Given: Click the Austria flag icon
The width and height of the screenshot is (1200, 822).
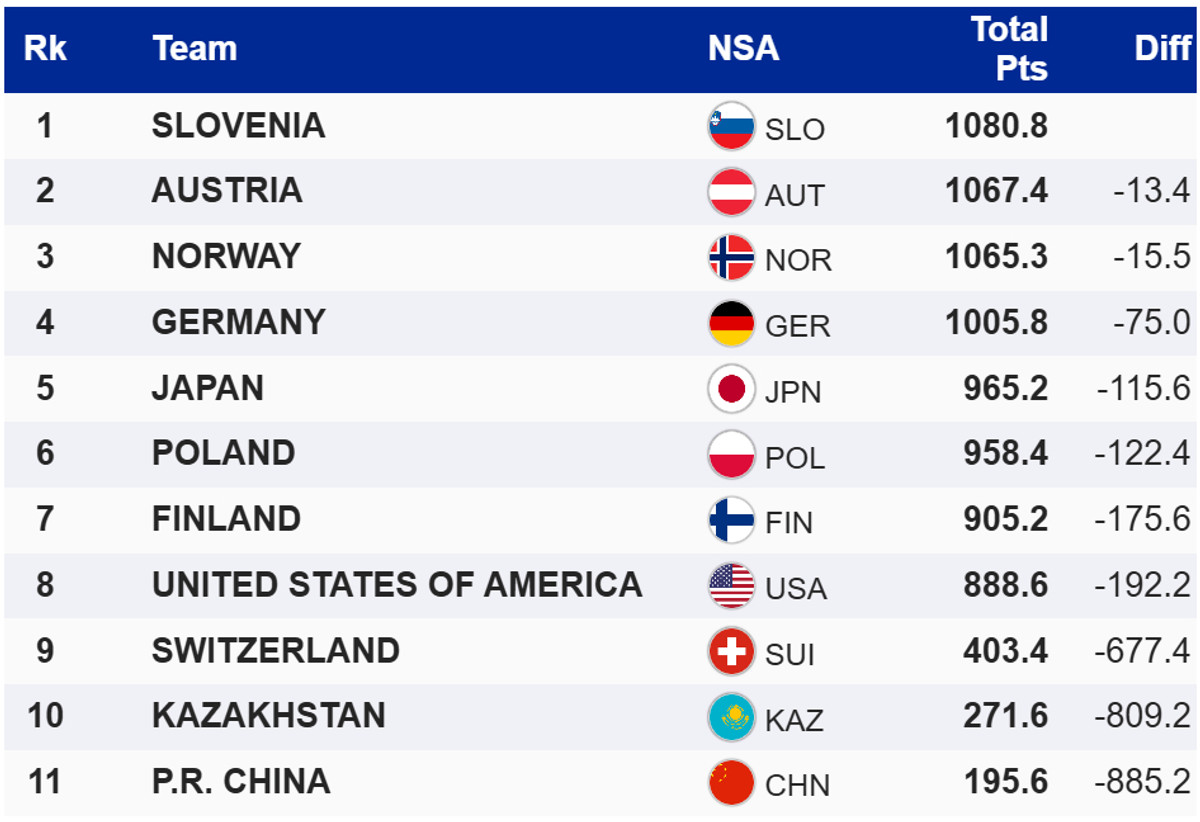Looking at the screenshot, I should 731,192.
